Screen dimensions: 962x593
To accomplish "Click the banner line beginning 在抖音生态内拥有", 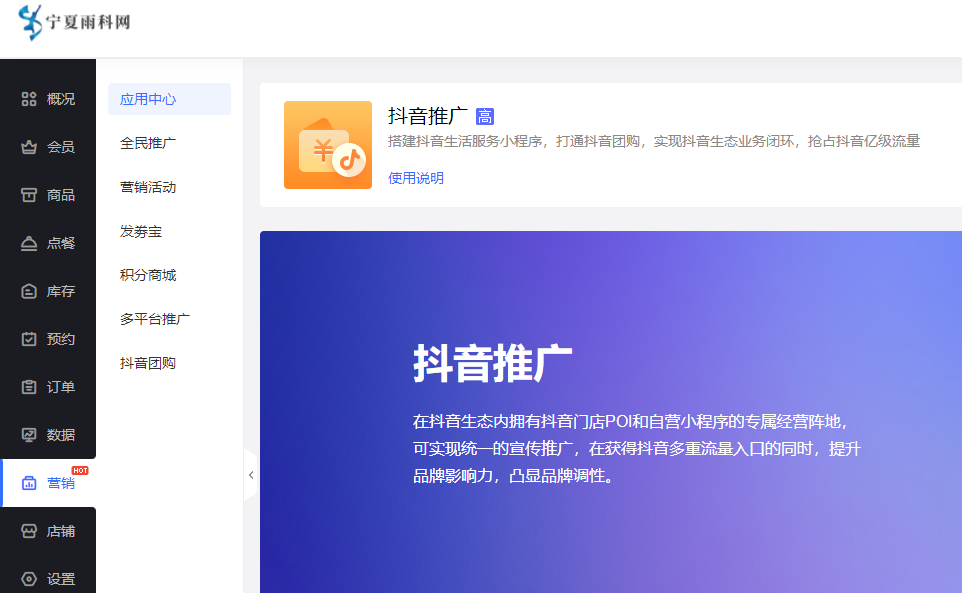I will [631, 422].
